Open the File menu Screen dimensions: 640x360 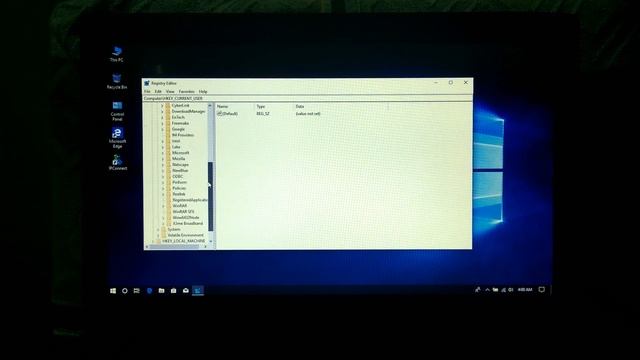coord(147,91)
